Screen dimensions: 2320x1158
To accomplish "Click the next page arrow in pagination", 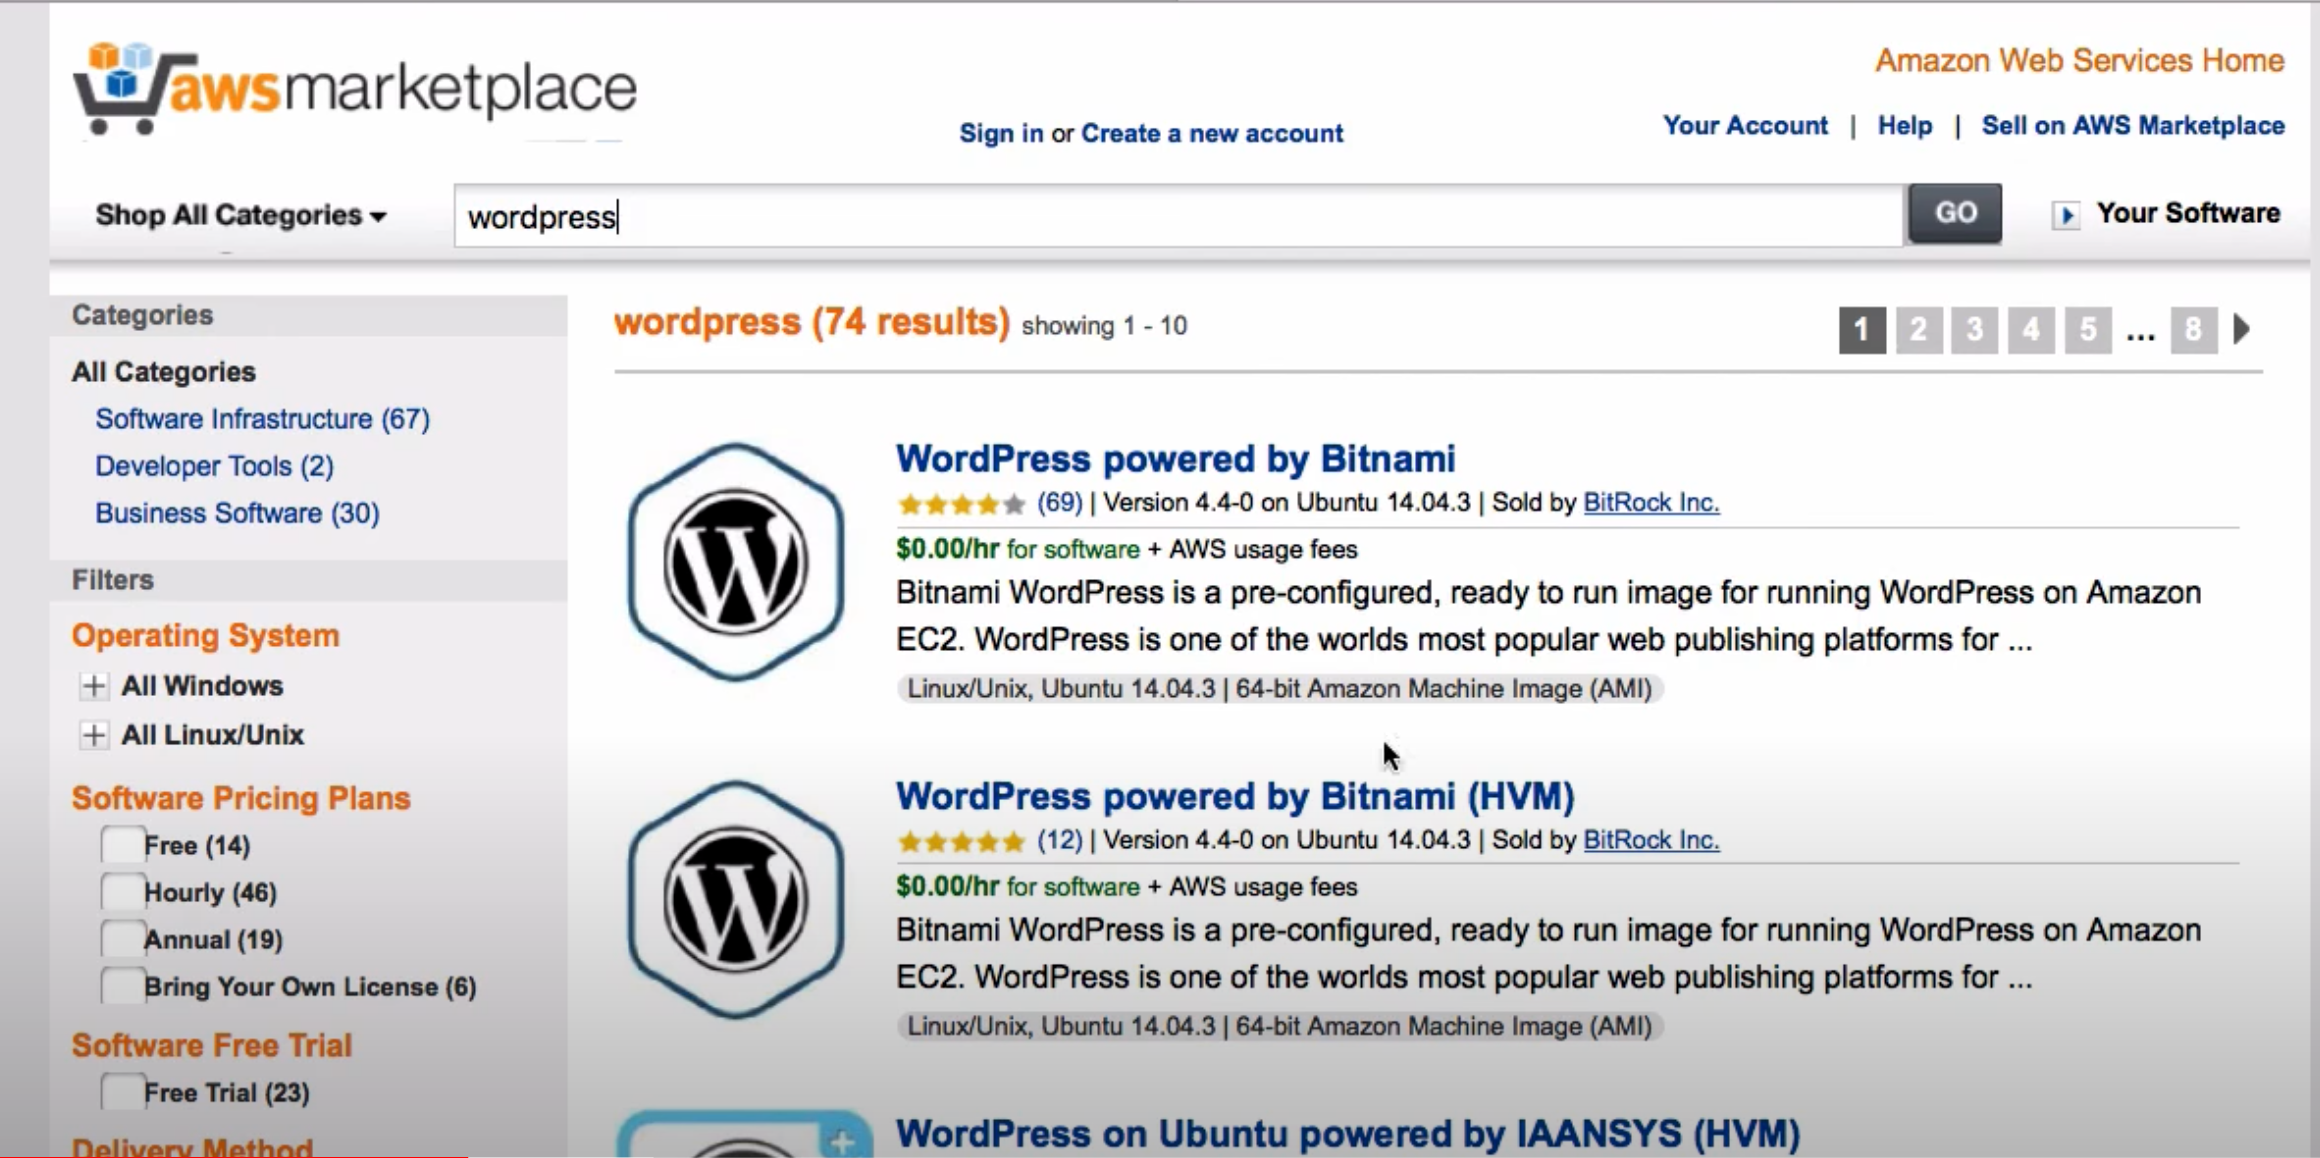I will pos(2243,329).
